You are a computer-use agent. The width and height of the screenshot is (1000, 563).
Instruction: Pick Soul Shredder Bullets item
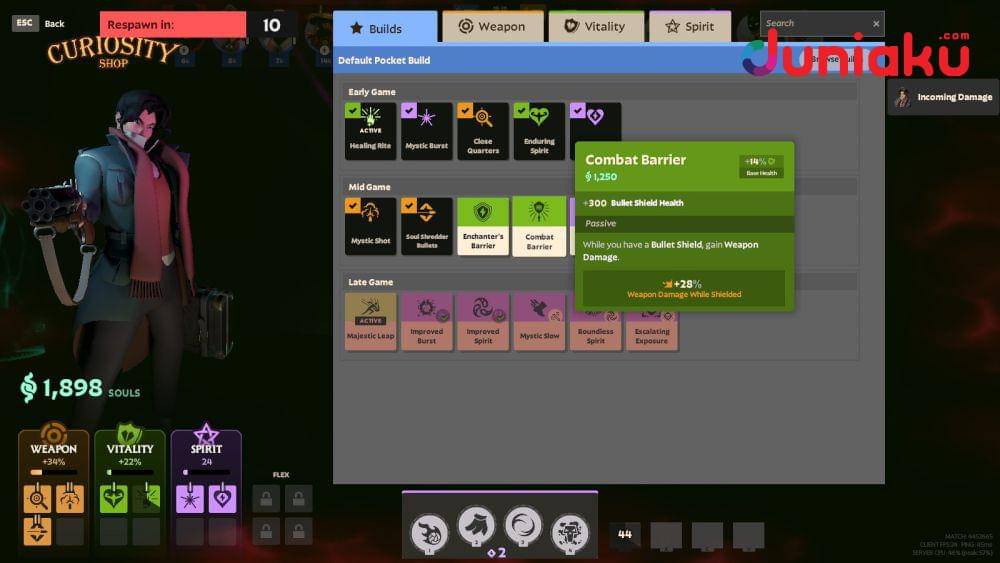(426, 226)
